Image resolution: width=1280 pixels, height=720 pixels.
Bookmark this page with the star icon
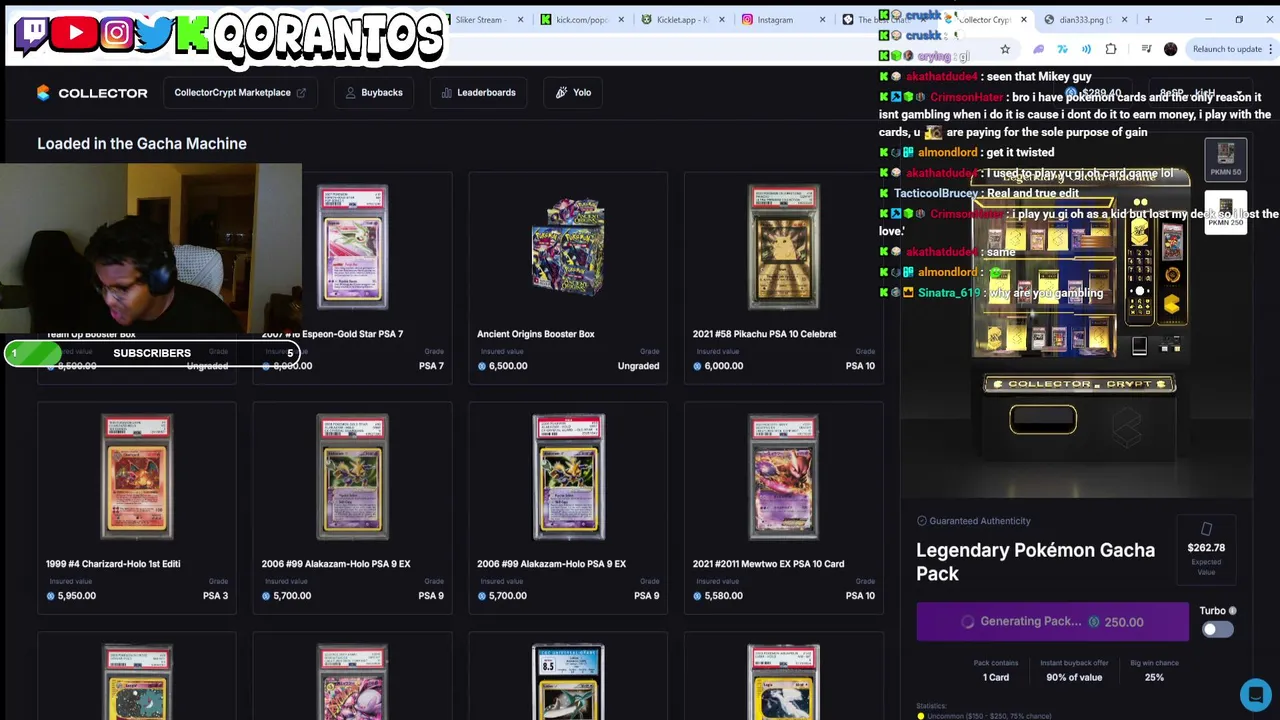click(1005, 49)
